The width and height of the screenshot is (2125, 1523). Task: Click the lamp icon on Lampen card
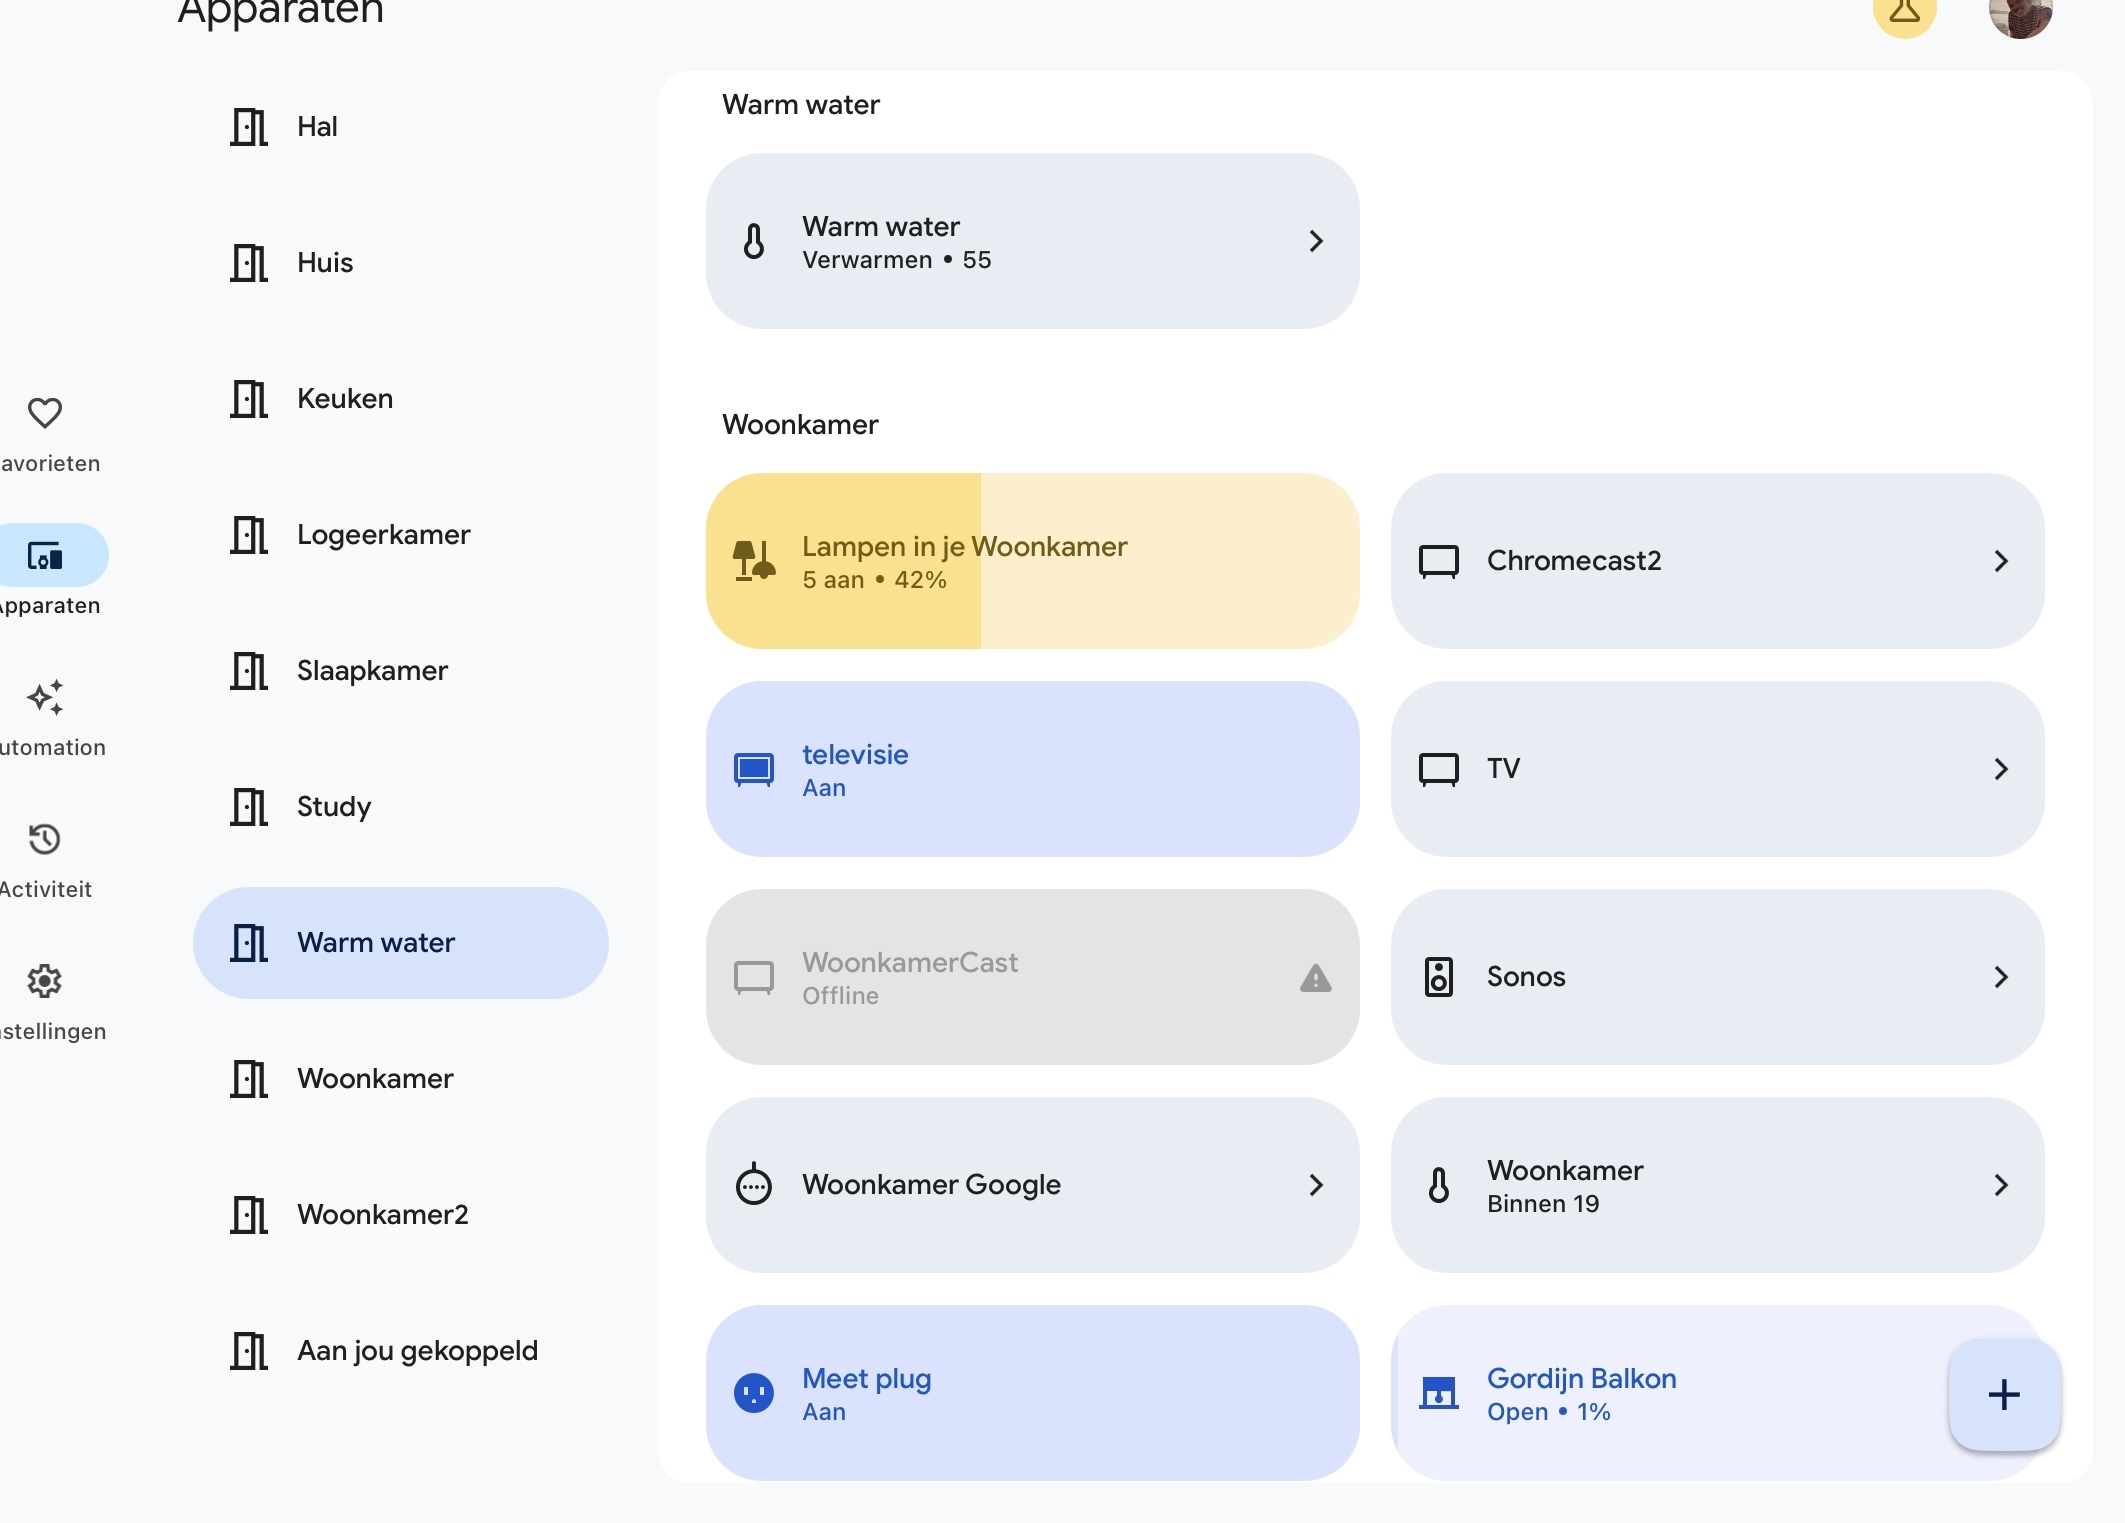pyautogui.click(x=754, y=561)
